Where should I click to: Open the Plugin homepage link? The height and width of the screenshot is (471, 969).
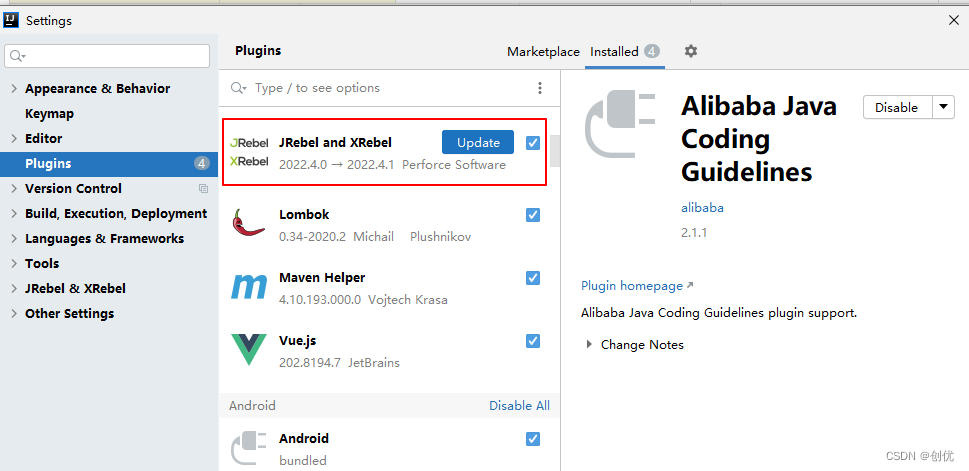point(637,286)
